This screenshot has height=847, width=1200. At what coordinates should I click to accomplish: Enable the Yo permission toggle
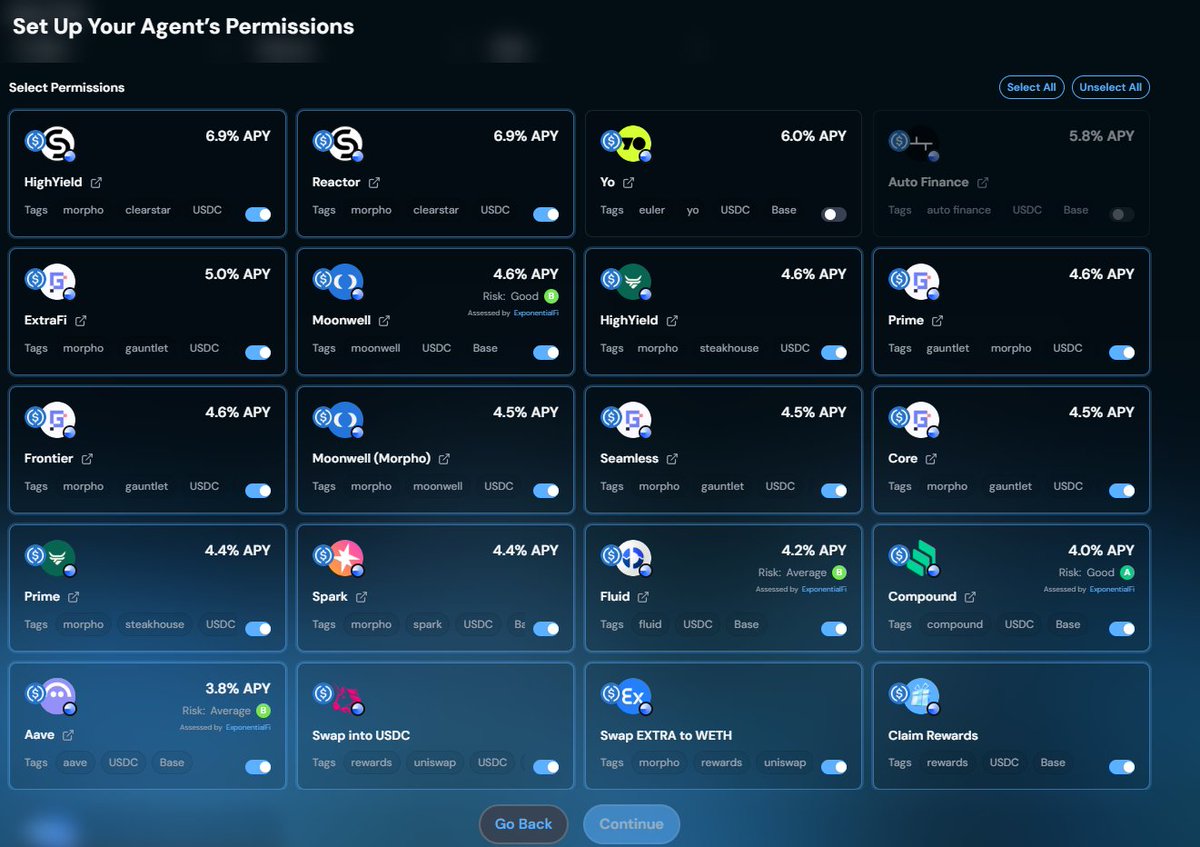tap(834, 214)
